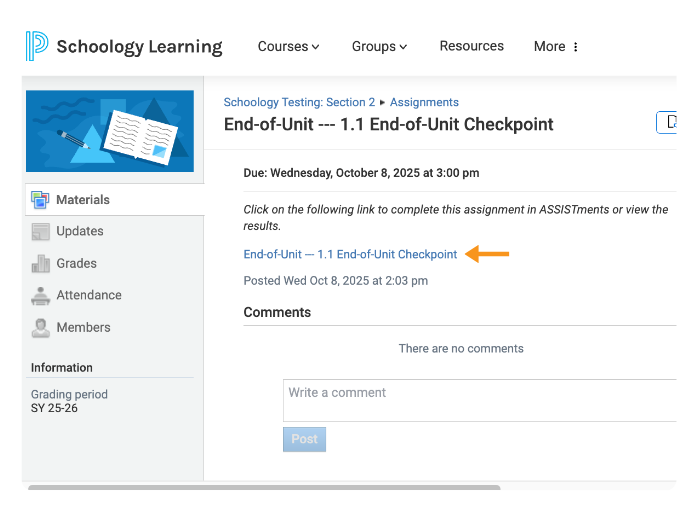Open the Materials icon in the sidebar

(x=40, y=200)
